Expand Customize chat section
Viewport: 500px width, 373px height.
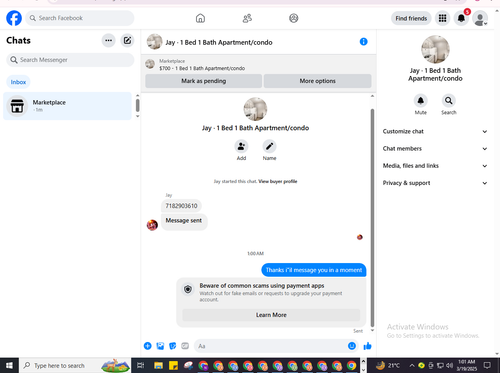435,131
